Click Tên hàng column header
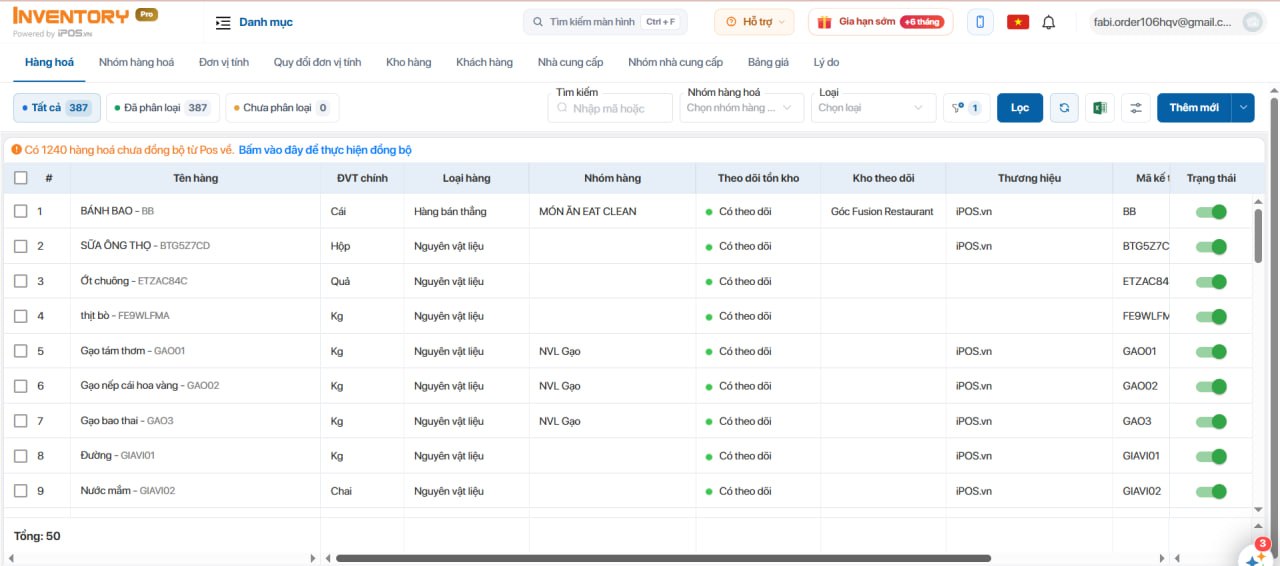This screenshot has width=1280, height=566. 195,178
